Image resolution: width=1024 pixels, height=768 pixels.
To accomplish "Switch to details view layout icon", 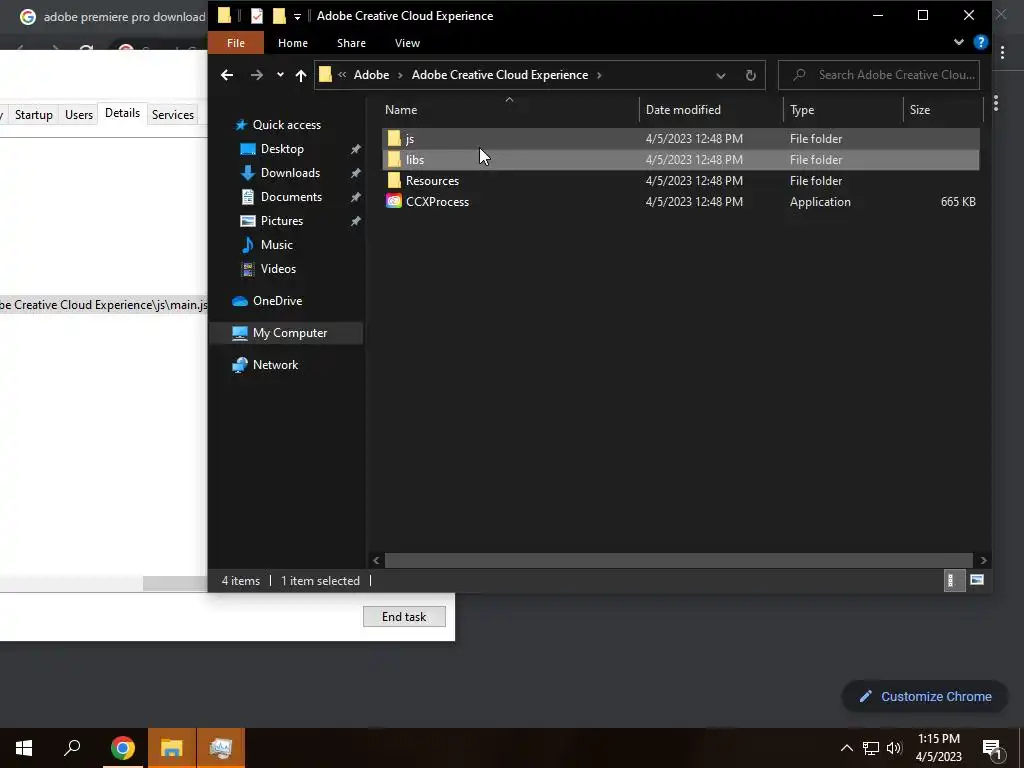I will 953,581.
